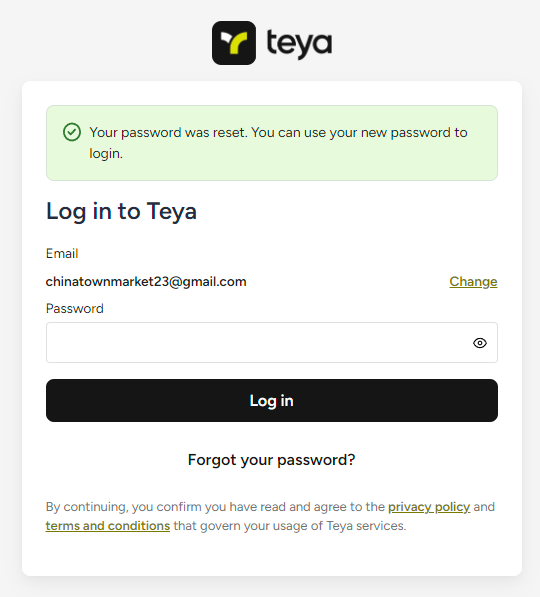Click the Password field label
This screenshot has height=597, width=540.
click(x=75, y=308)
